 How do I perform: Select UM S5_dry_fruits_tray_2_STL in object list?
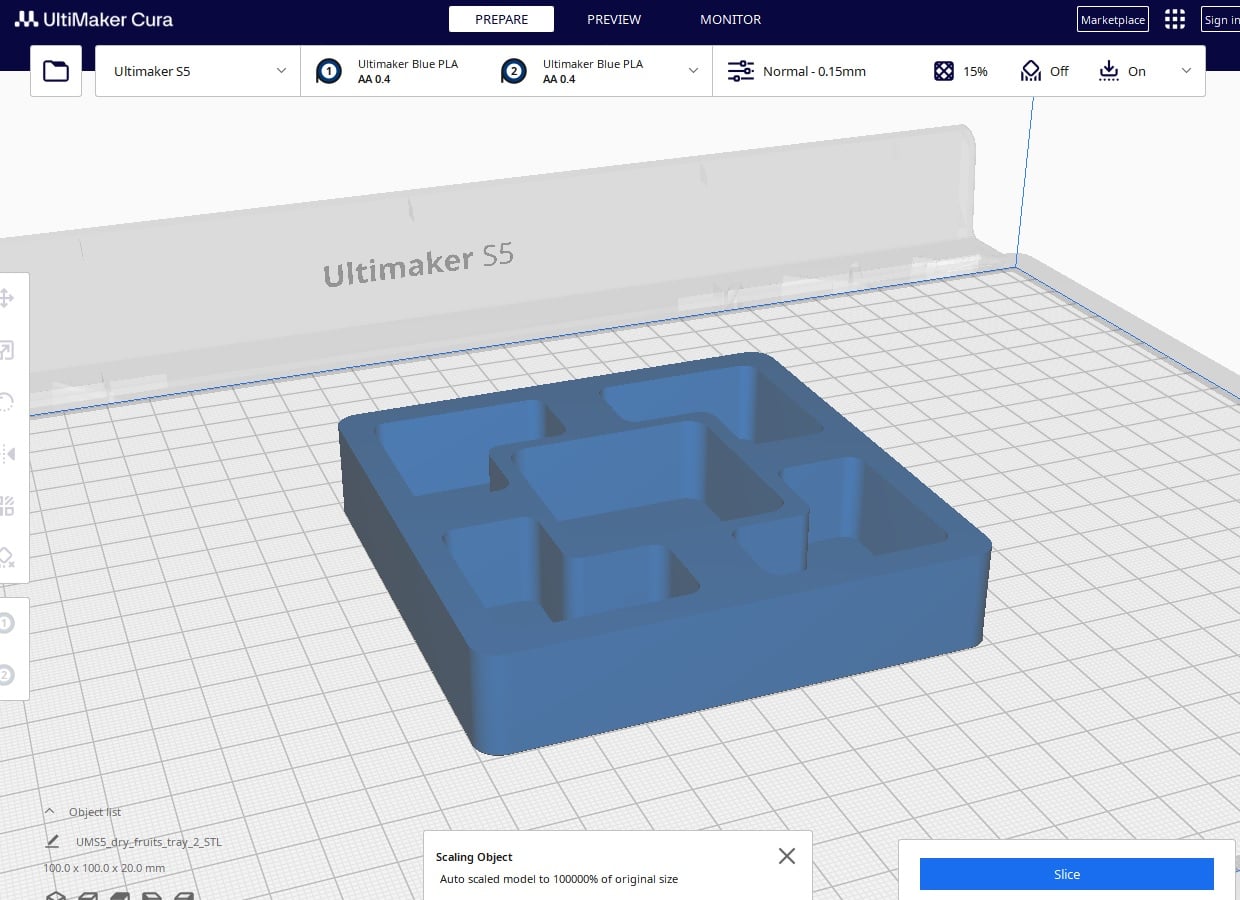point(149,842)
